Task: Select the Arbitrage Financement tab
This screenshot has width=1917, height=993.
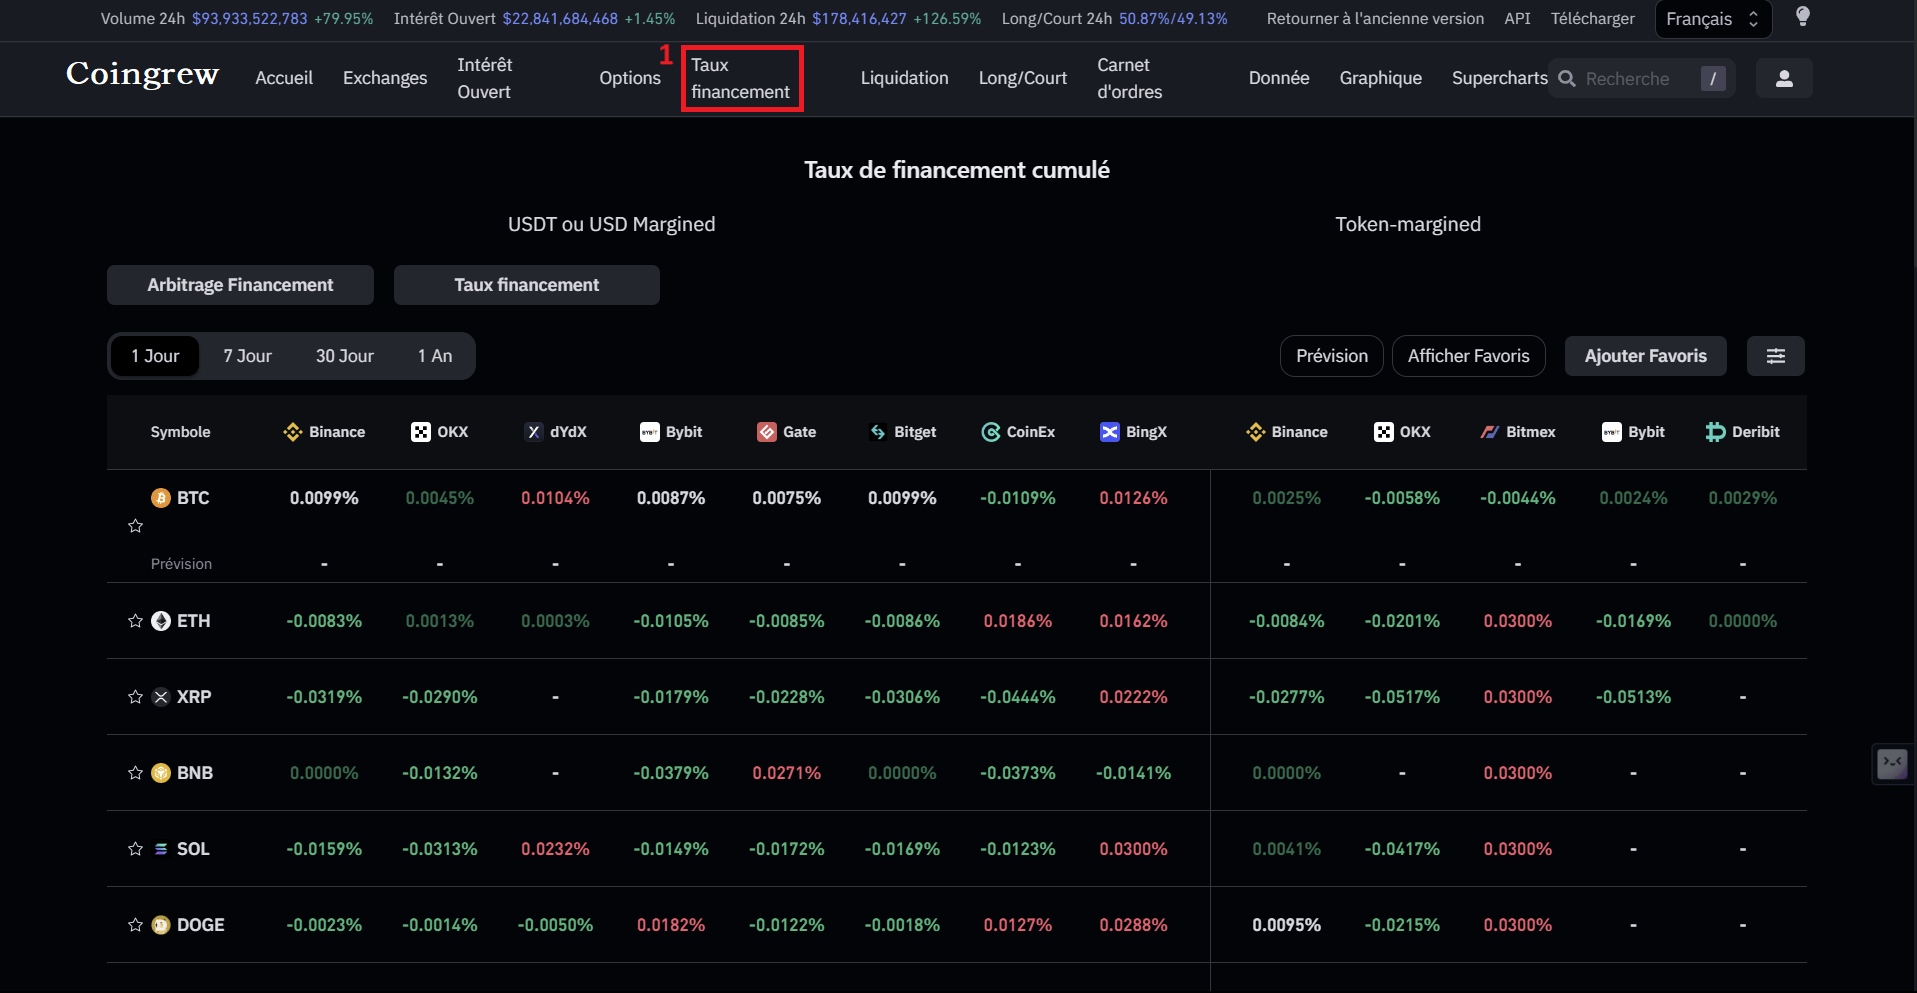Action: (x=240, y=285)
